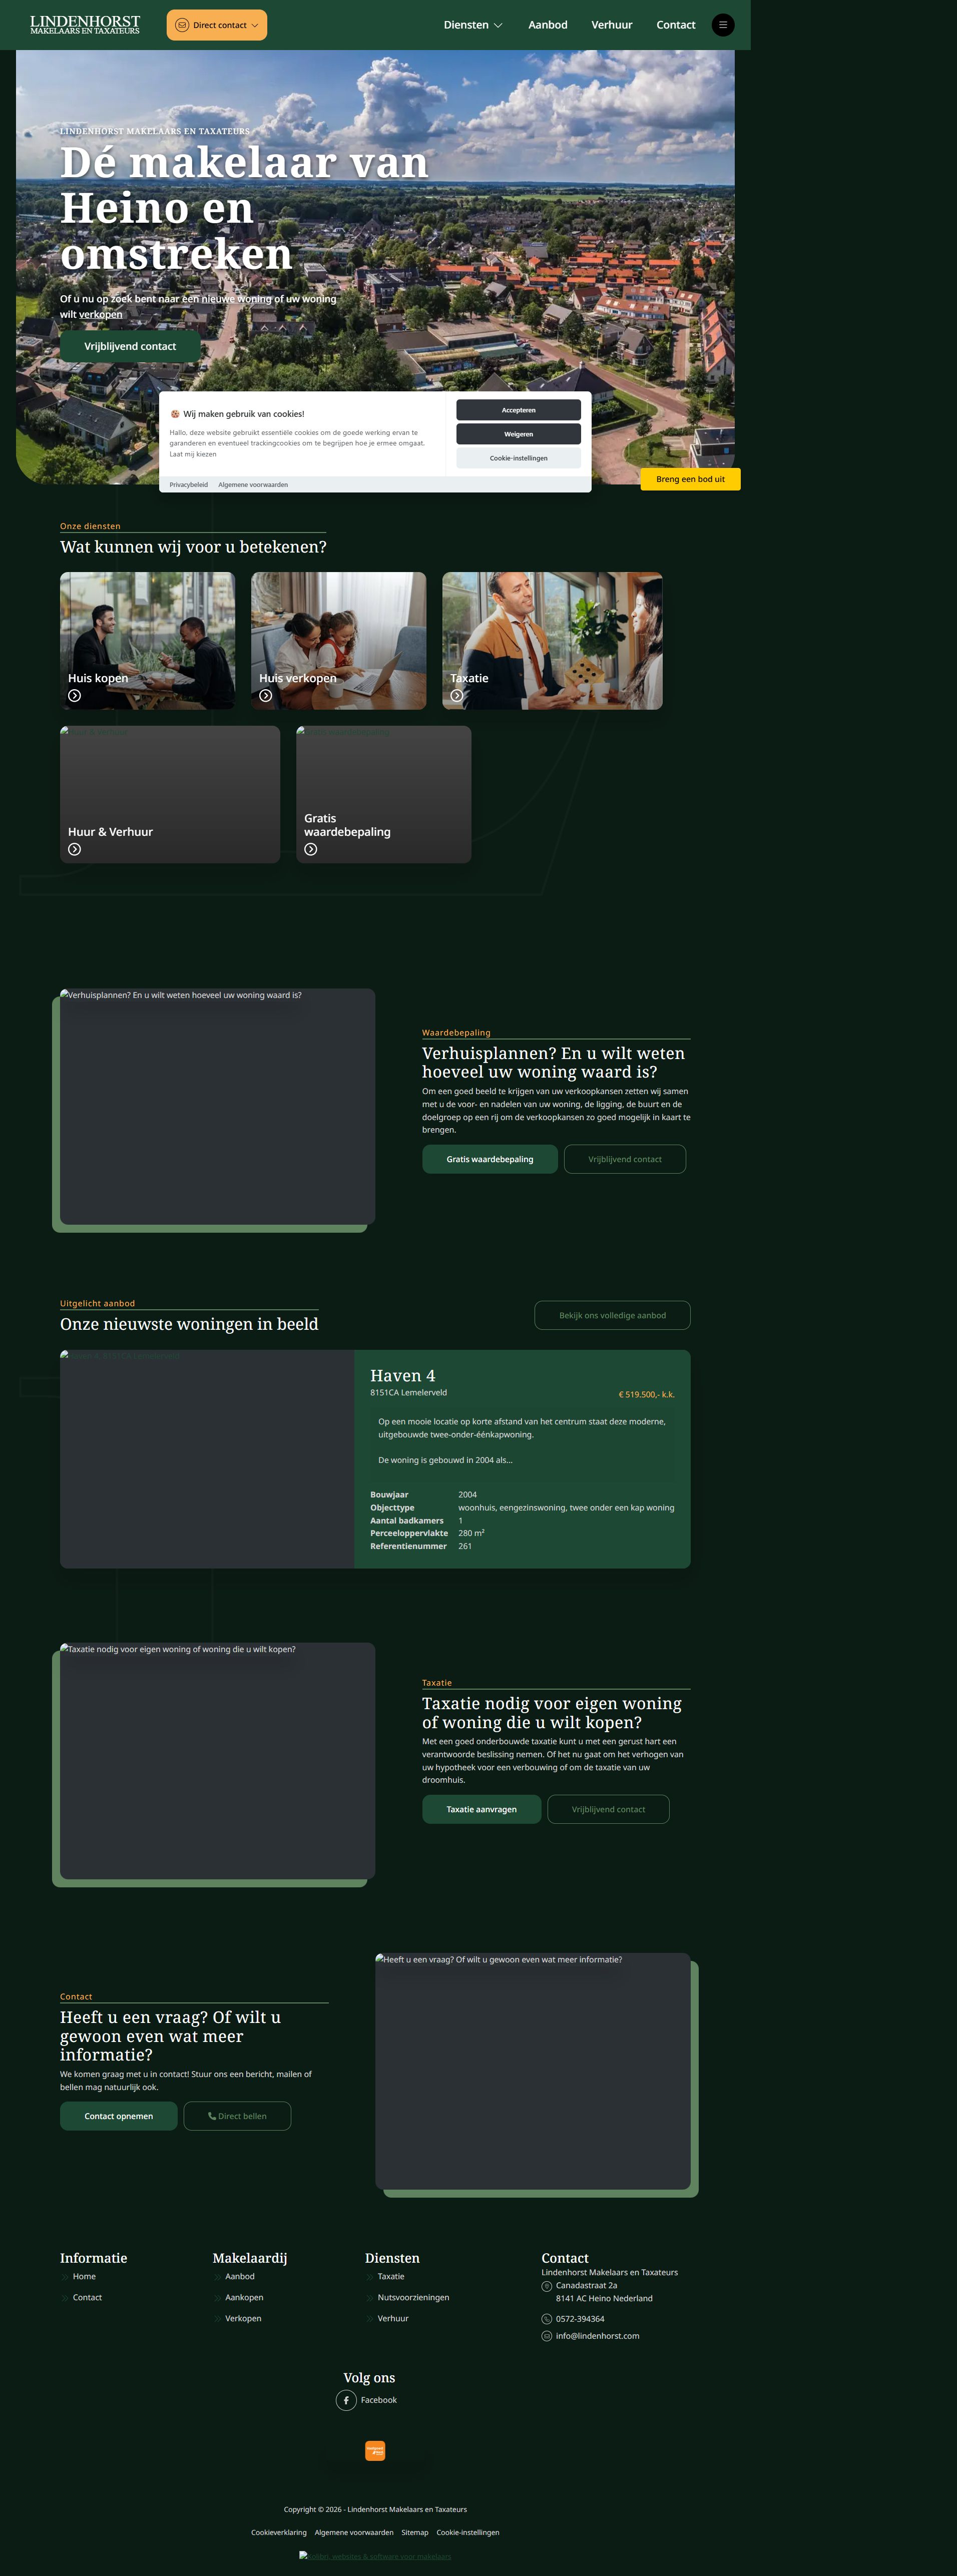Click the yellow Breng een bod uit button
The width and height of the screenshot is (957, 2576).
(690, 479)
